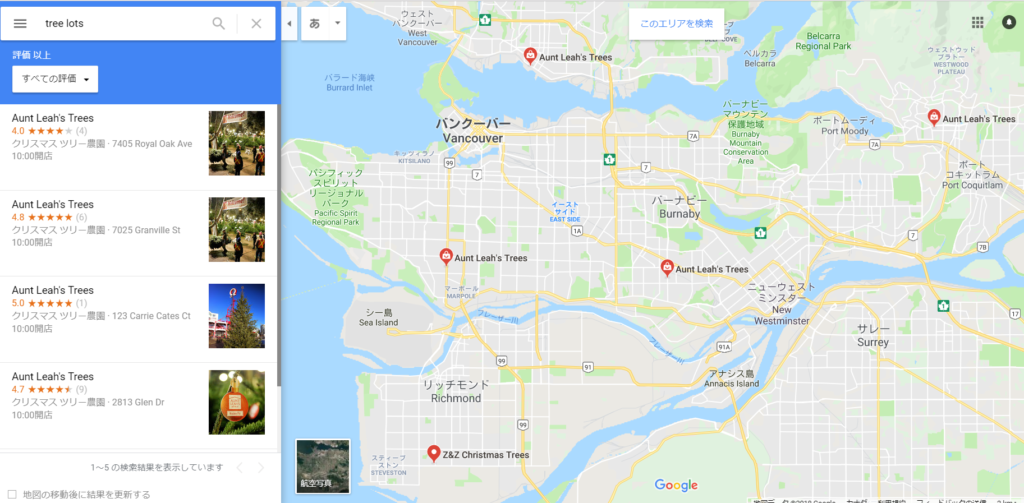Collapse the side panel arrow
1024x503 pixels.
click(x=290, y=24)
